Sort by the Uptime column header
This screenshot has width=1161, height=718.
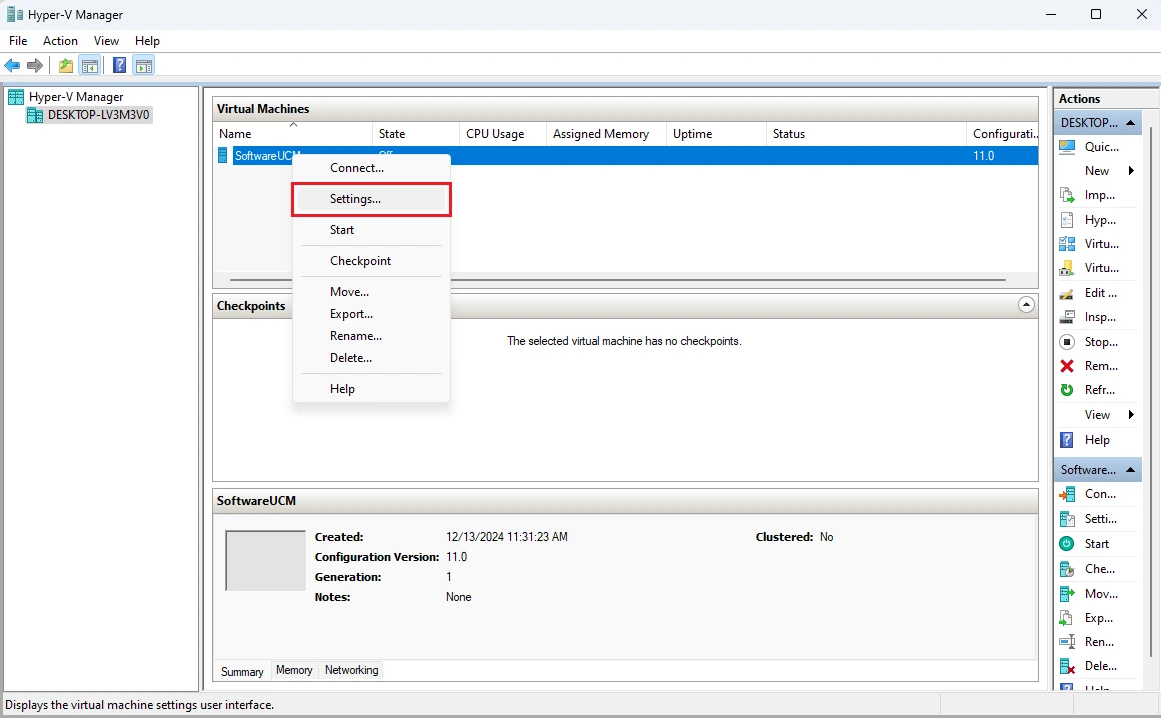tap(716, 134)
